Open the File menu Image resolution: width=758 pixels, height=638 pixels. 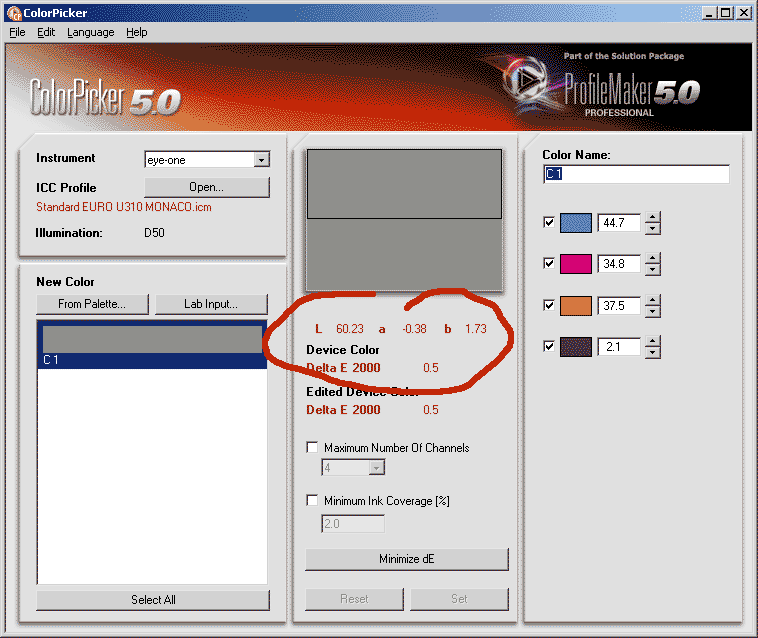pos(17,32)
